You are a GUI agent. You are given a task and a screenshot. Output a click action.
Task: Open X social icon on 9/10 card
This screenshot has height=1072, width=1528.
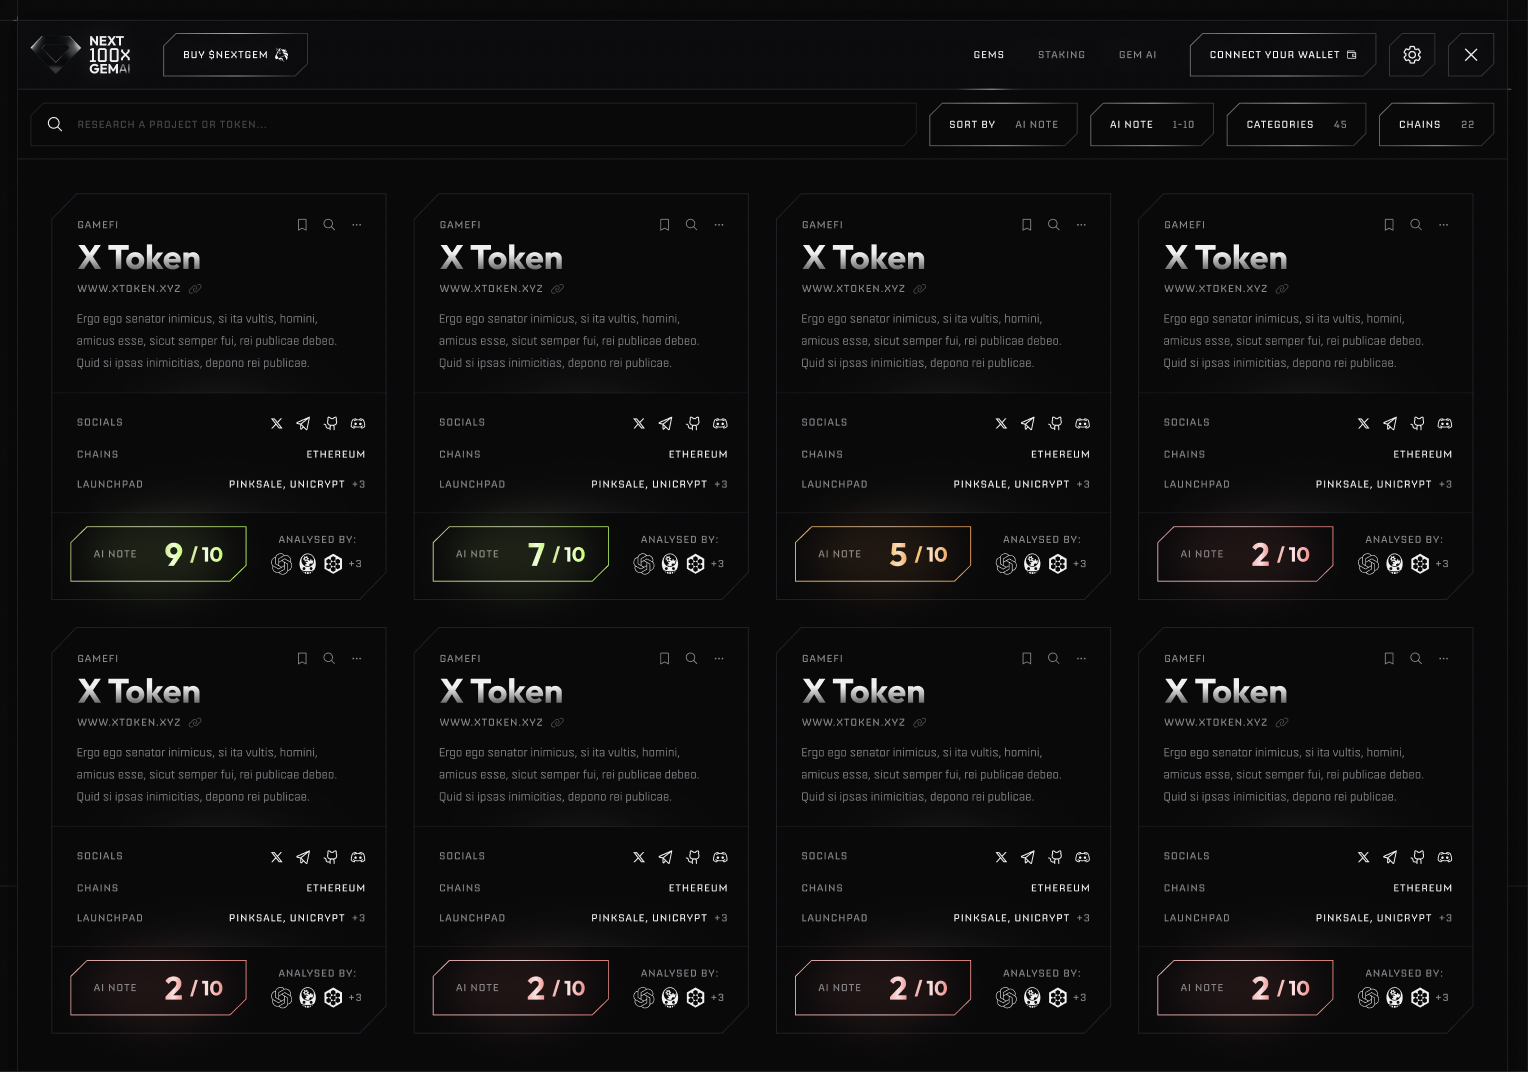tap(277, 424)
